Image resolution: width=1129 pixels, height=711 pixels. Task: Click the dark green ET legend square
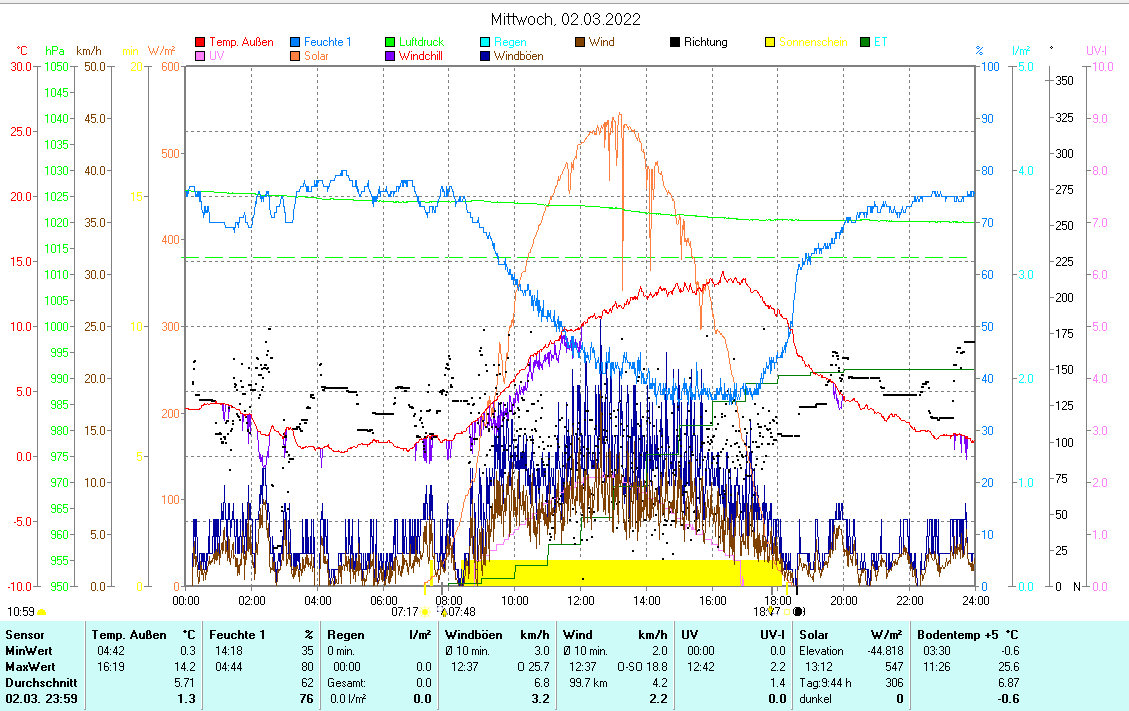pyautogui.click(x=865, y=42)
